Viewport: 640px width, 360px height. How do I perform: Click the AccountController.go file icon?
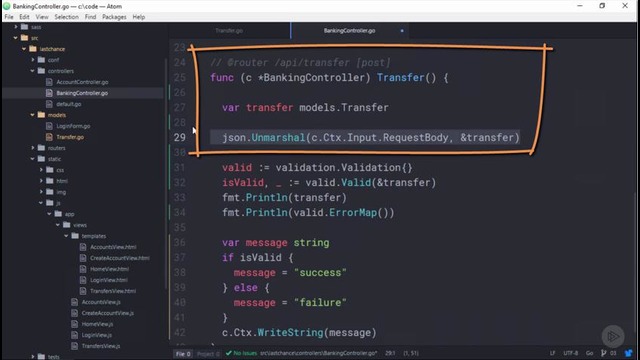coord(49,82)
